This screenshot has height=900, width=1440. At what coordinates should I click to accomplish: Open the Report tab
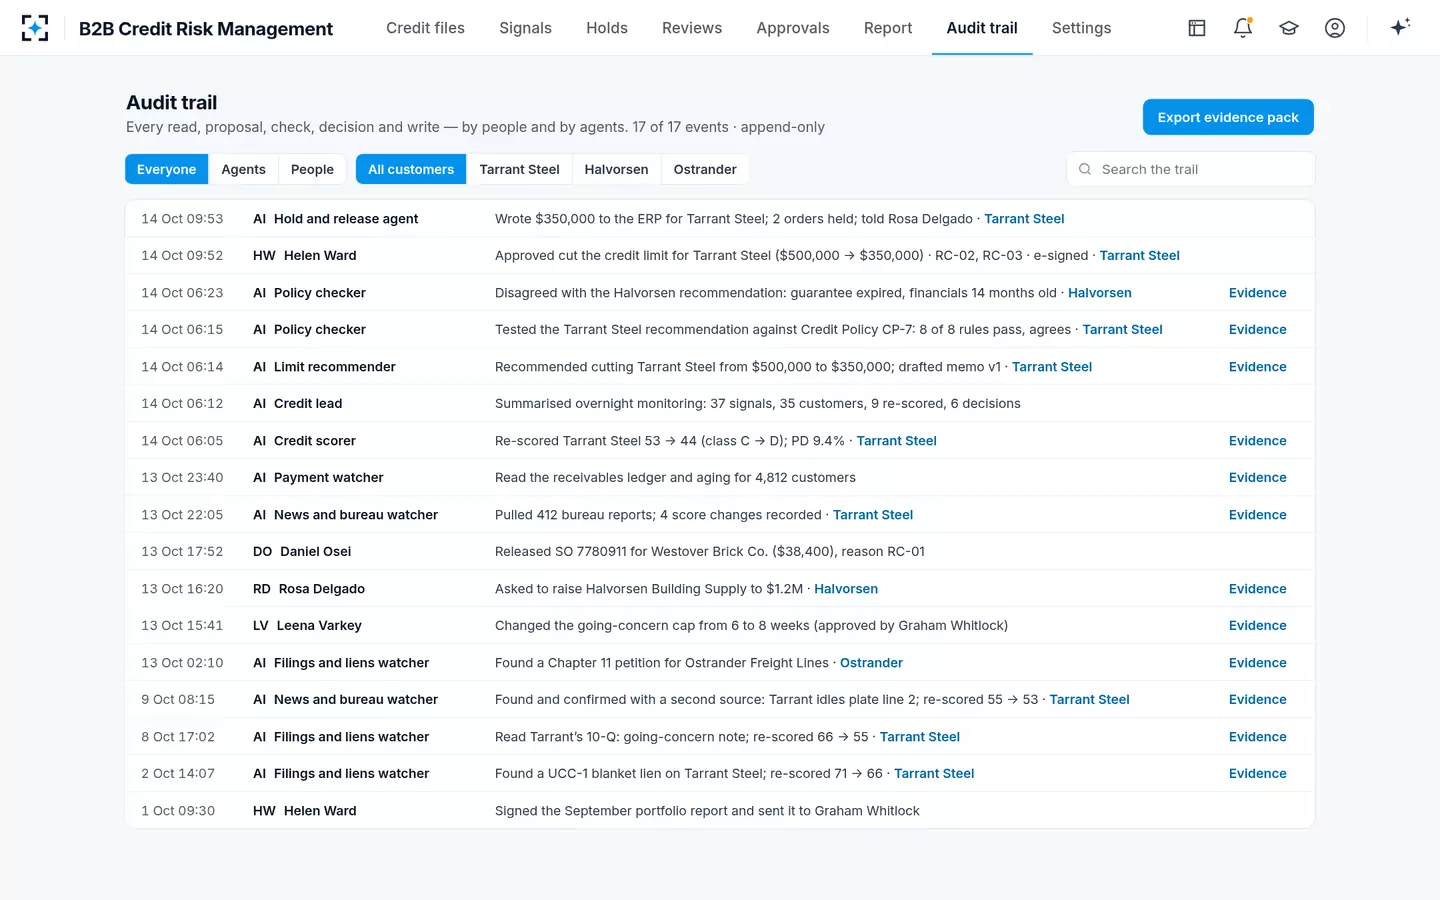[888, 28]
